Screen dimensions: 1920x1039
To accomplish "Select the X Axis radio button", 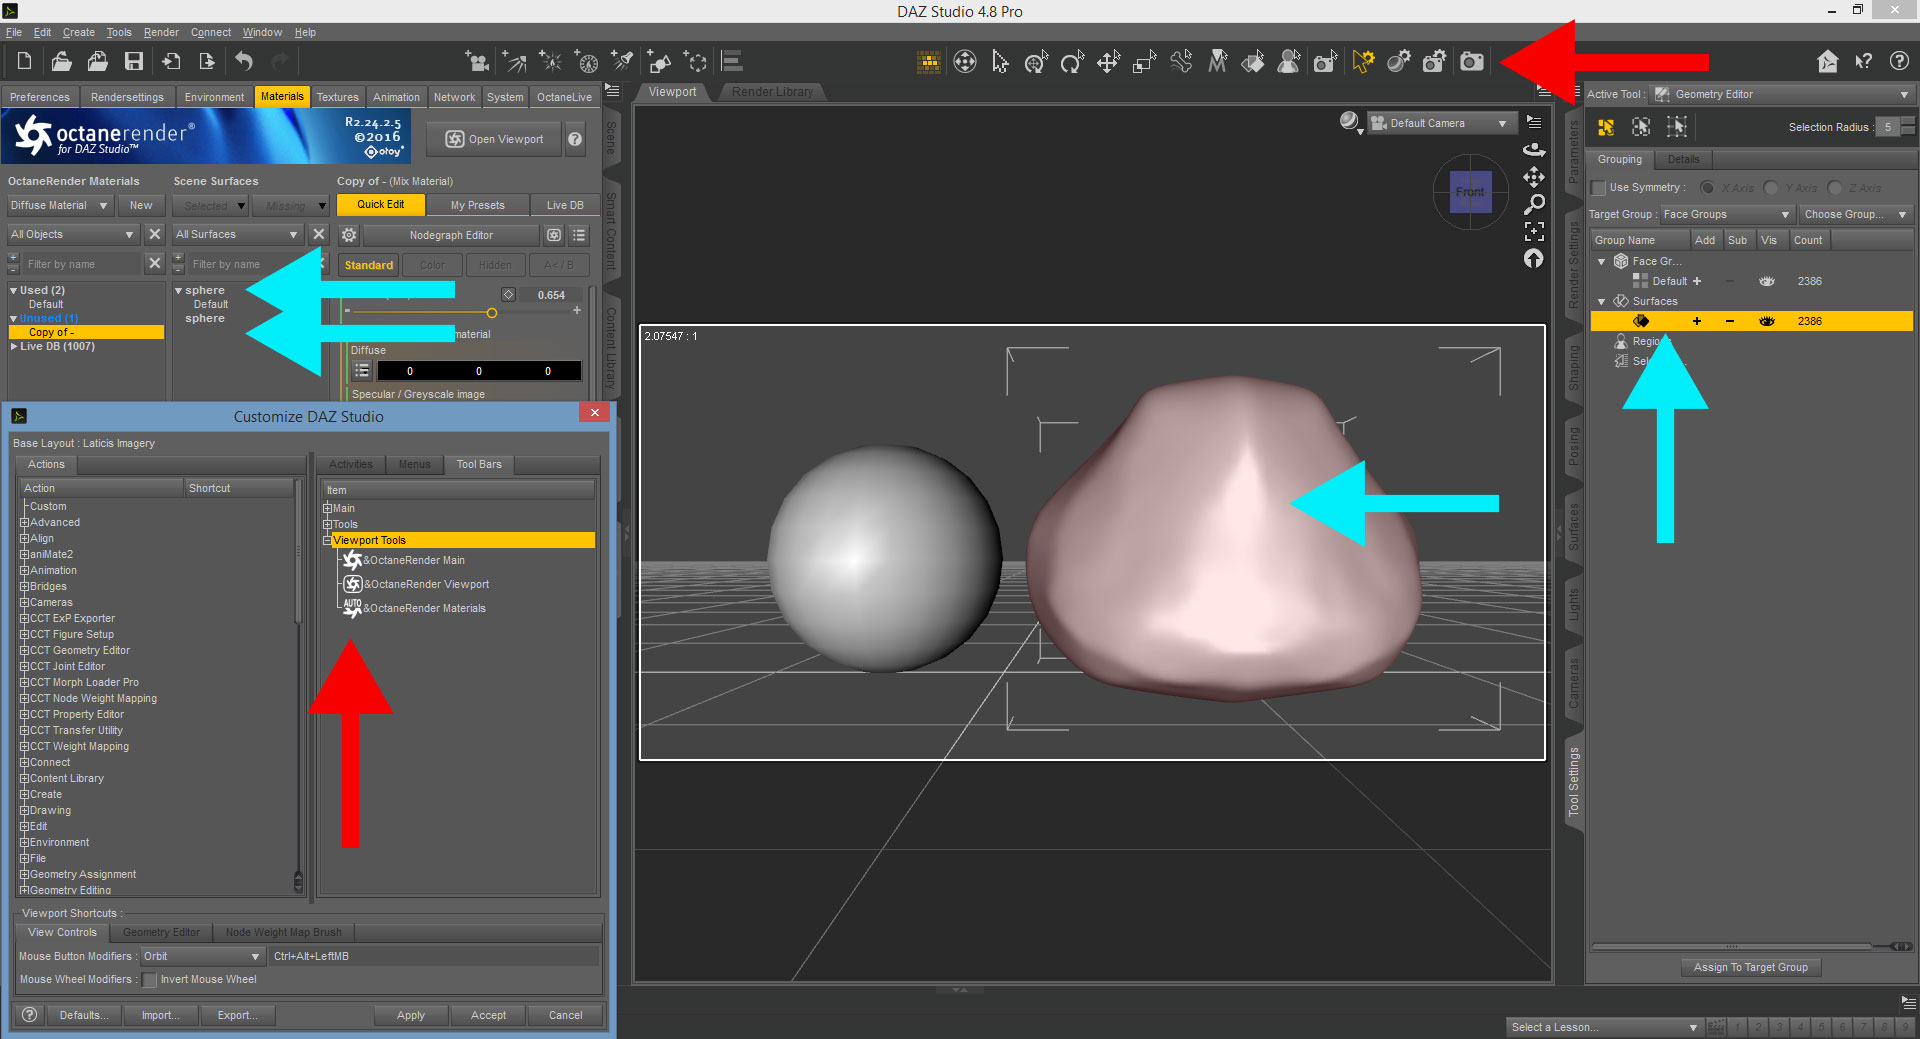I will tap(1708, 188).
